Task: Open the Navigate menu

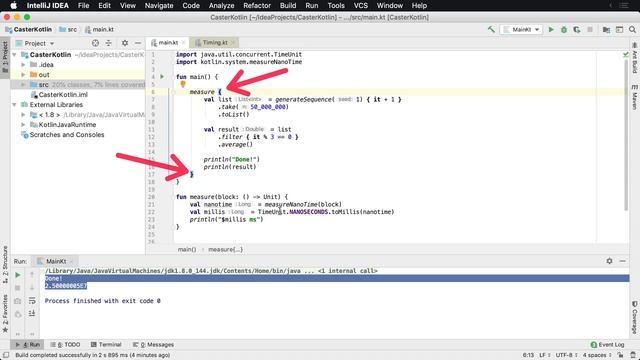Action: (159, 5)
